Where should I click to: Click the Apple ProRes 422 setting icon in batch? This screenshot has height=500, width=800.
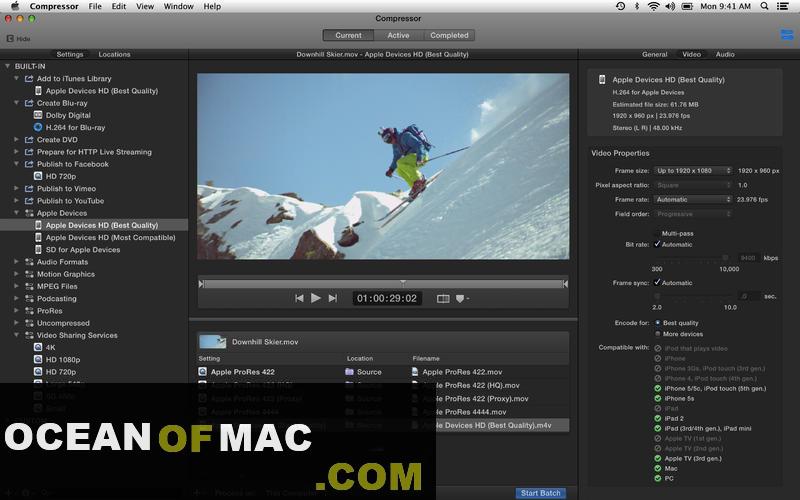203,372
